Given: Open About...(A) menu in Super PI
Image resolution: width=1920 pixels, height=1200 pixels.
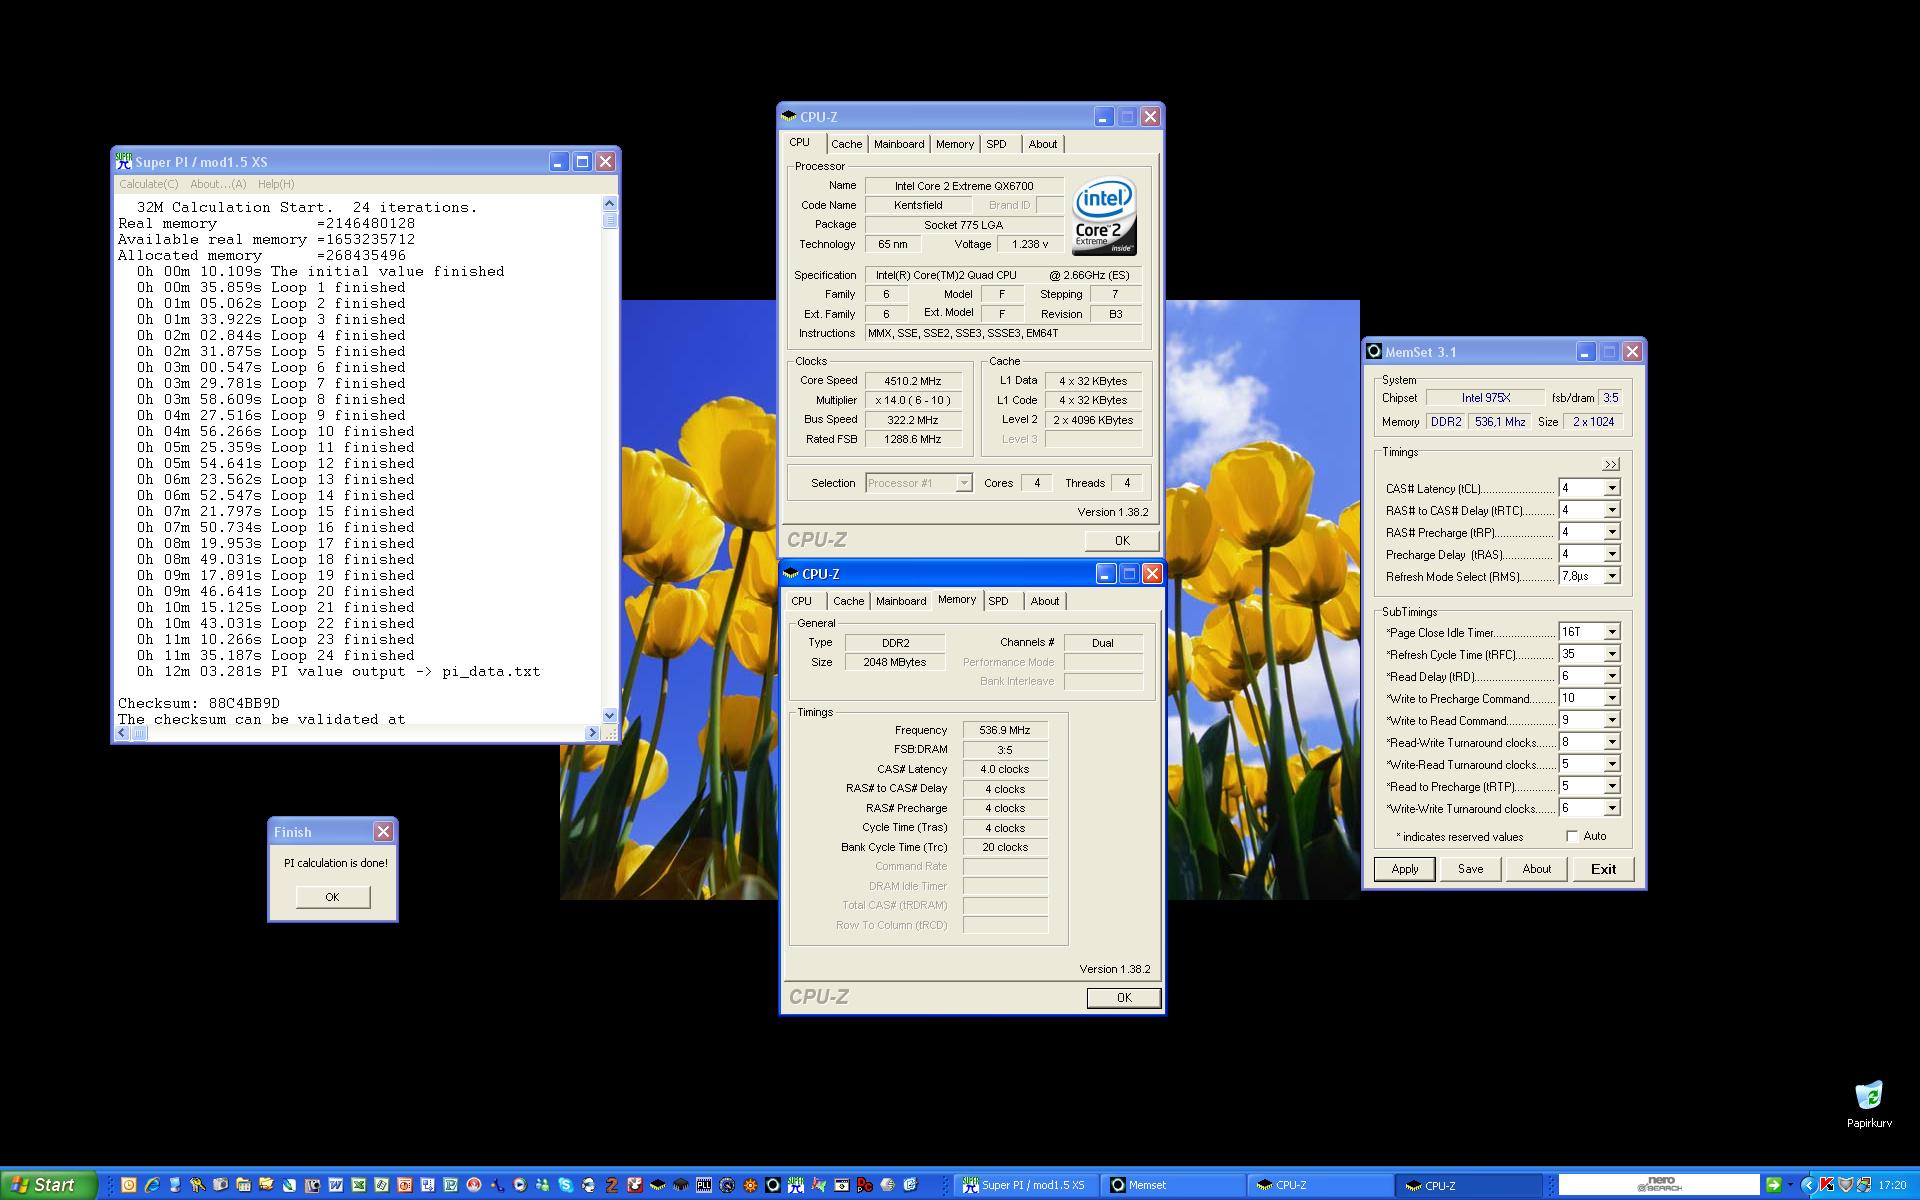Looking at the screenshot, I should [x=218, y=184].
